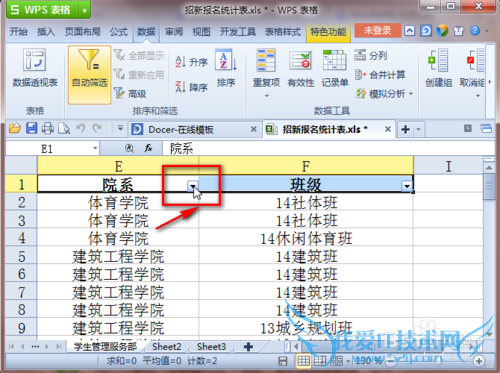This screenshot has width=500, height=373.
Task: Click Create Group (创建组)
Action: pyautogui.click(x=438, y=68)
